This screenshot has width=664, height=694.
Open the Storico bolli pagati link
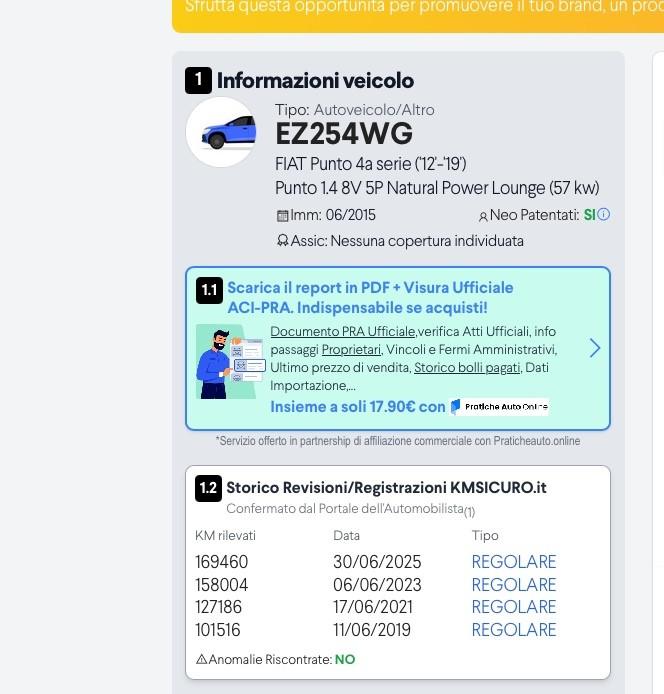tap(467, 368)
